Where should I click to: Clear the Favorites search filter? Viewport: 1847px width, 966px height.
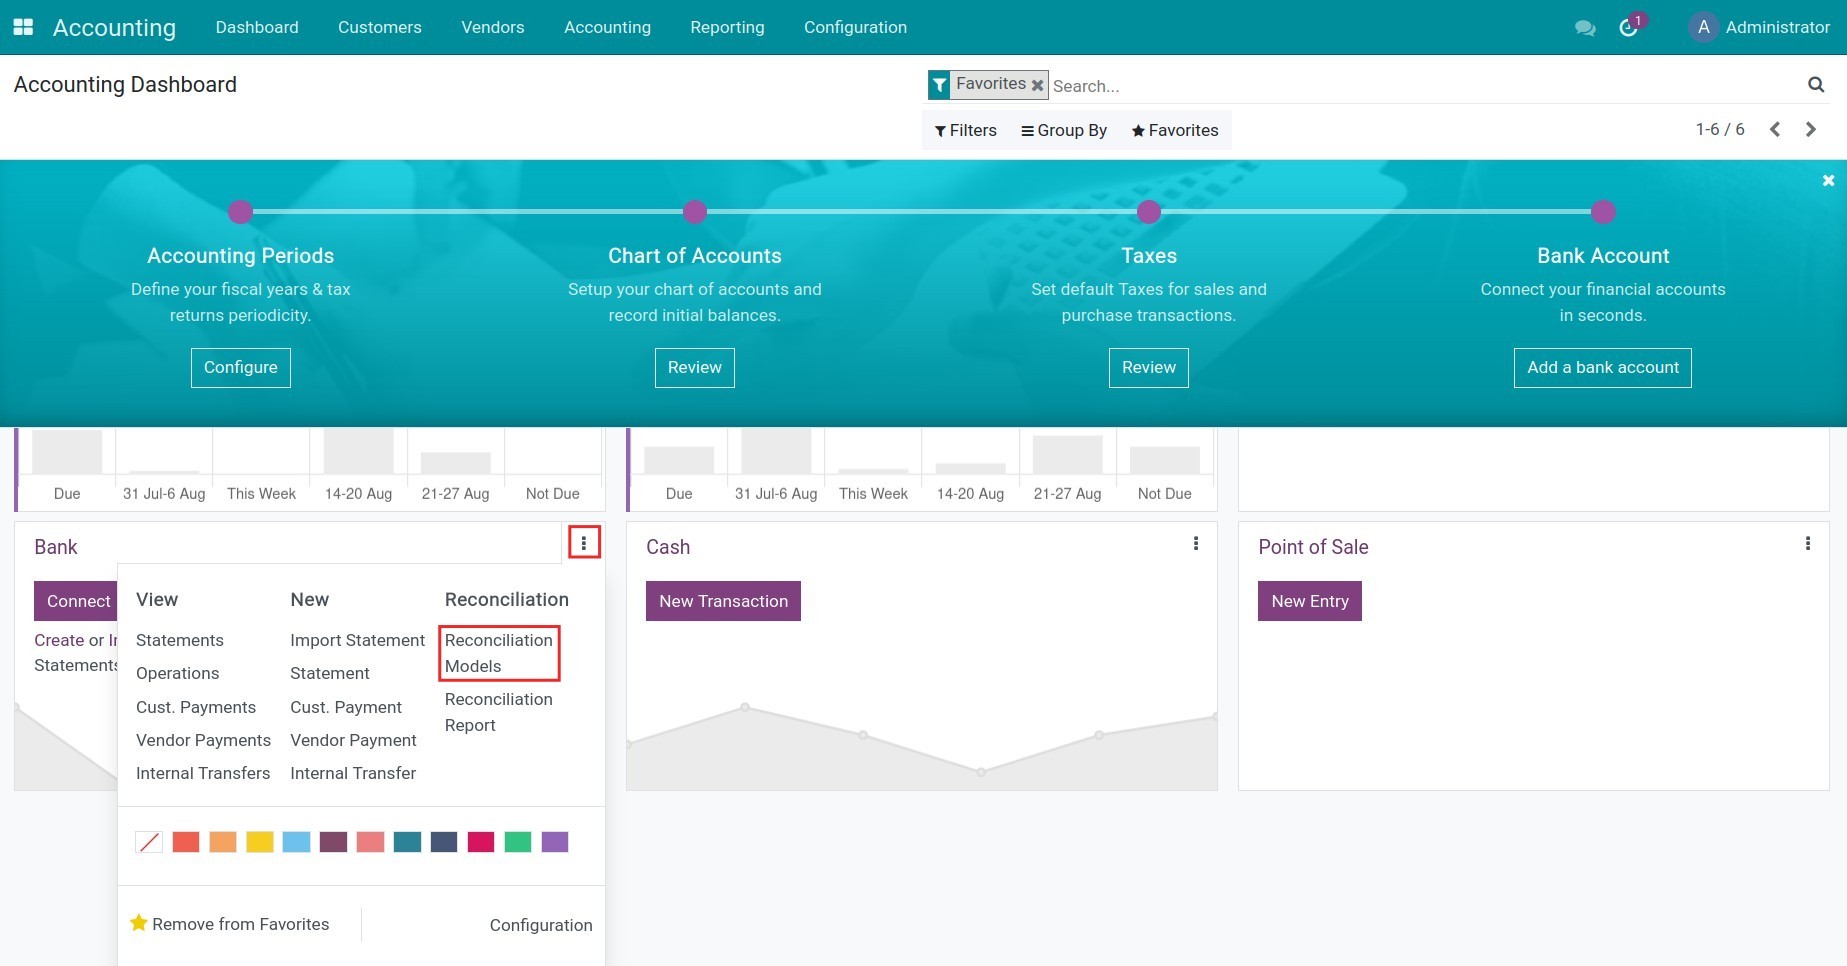(1037, 84)
